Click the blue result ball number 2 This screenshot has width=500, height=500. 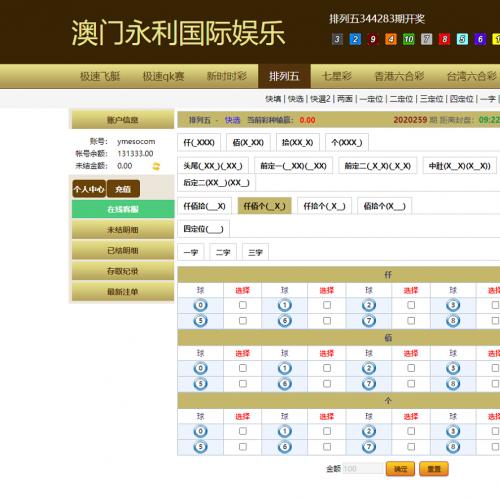(x=355, y=39)
